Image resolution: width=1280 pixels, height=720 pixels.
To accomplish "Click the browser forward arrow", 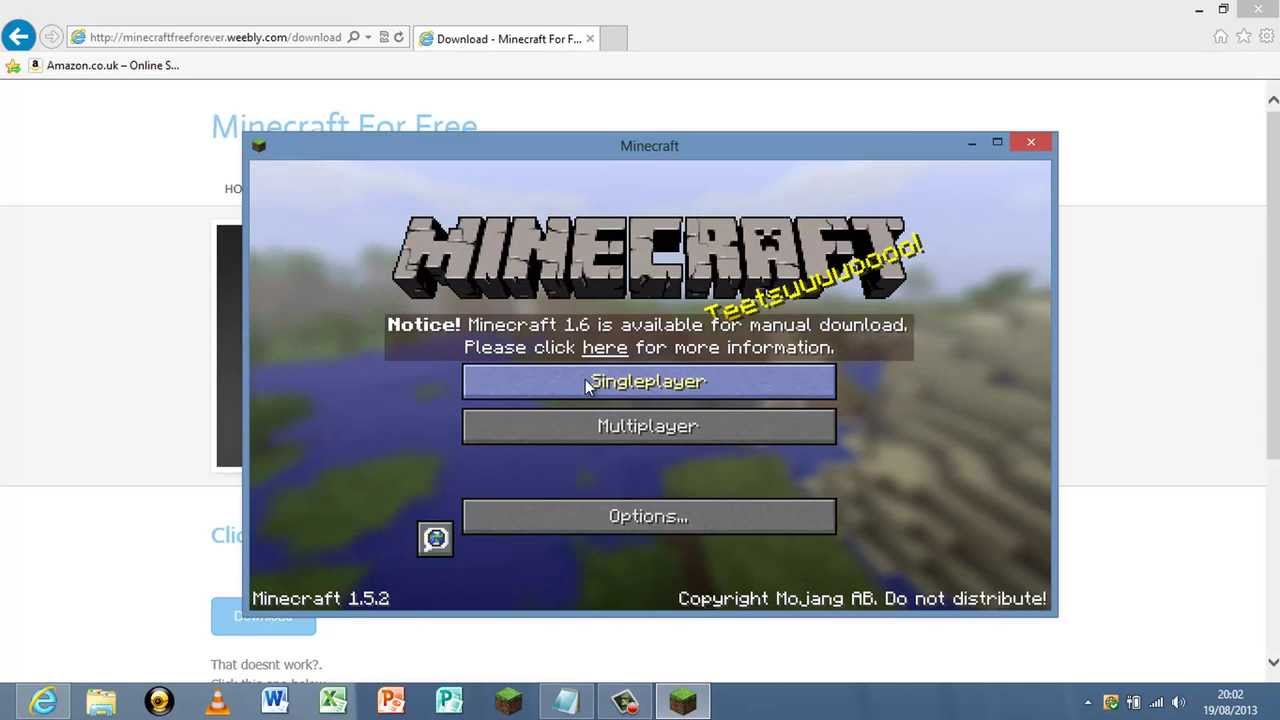I will tap(51, 38).
